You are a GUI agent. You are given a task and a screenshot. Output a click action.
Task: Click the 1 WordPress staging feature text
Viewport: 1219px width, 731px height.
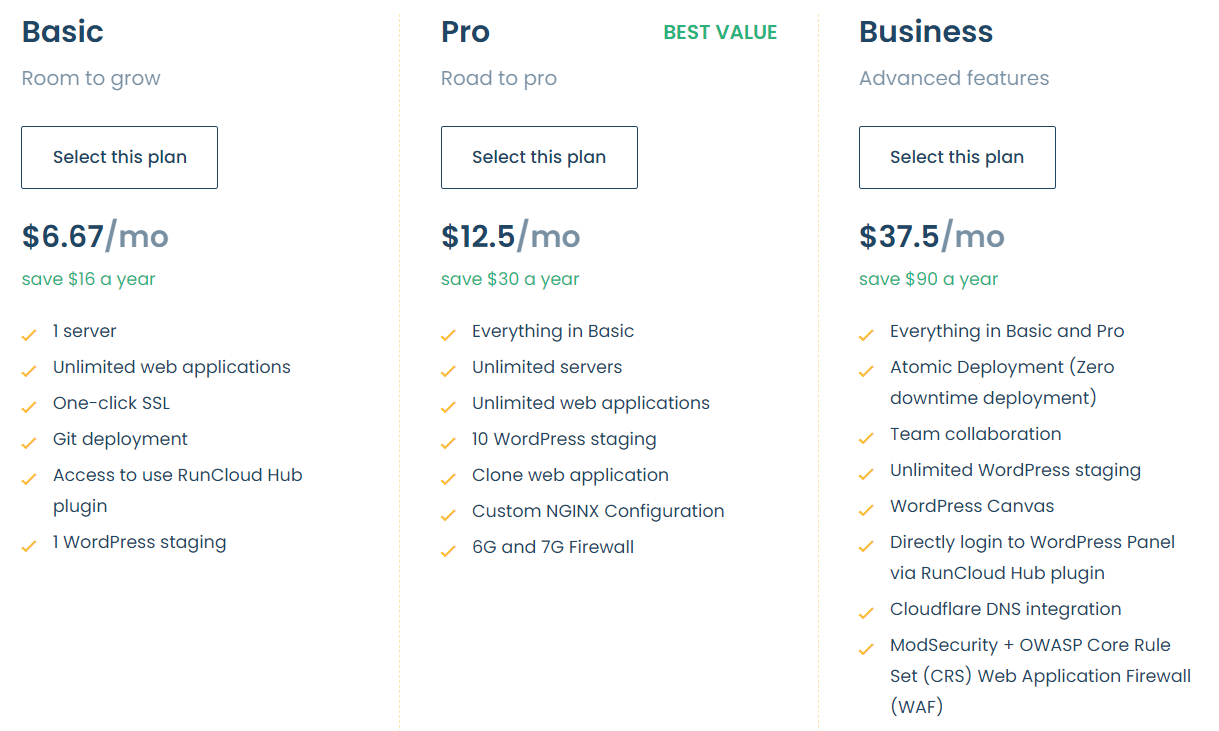coord(139,542)
